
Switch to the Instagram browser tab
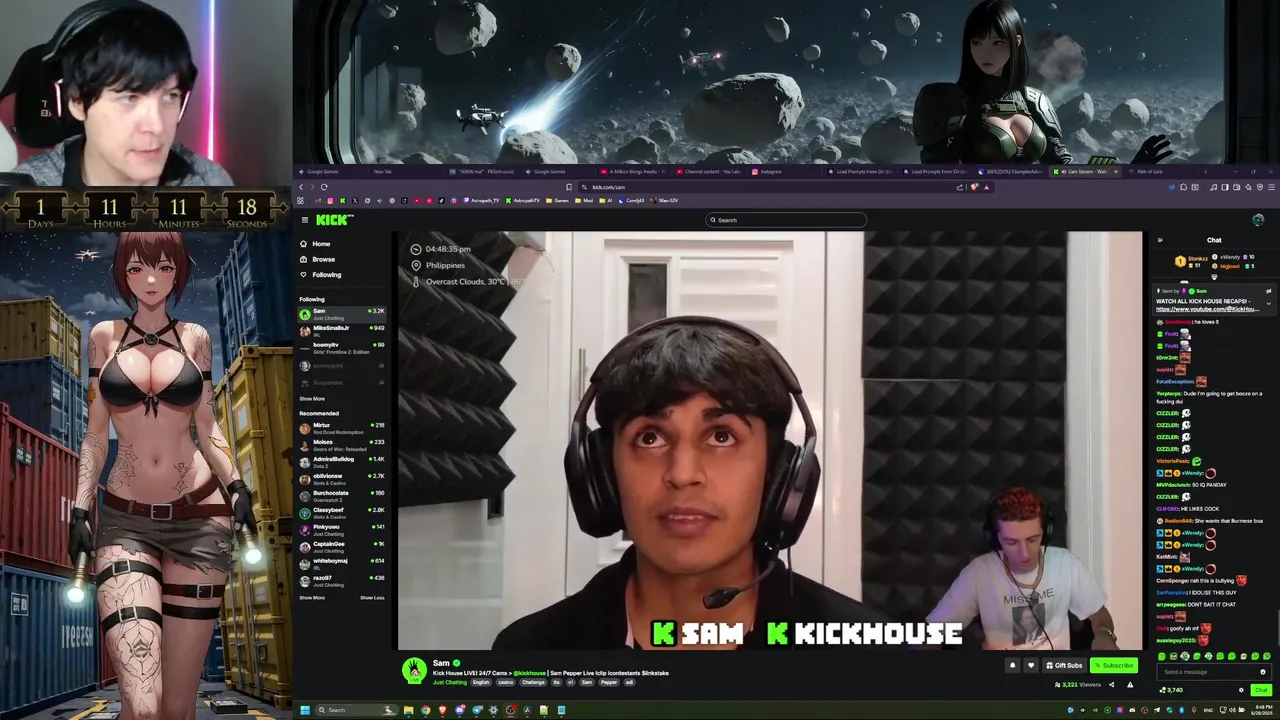coord(786,171)
